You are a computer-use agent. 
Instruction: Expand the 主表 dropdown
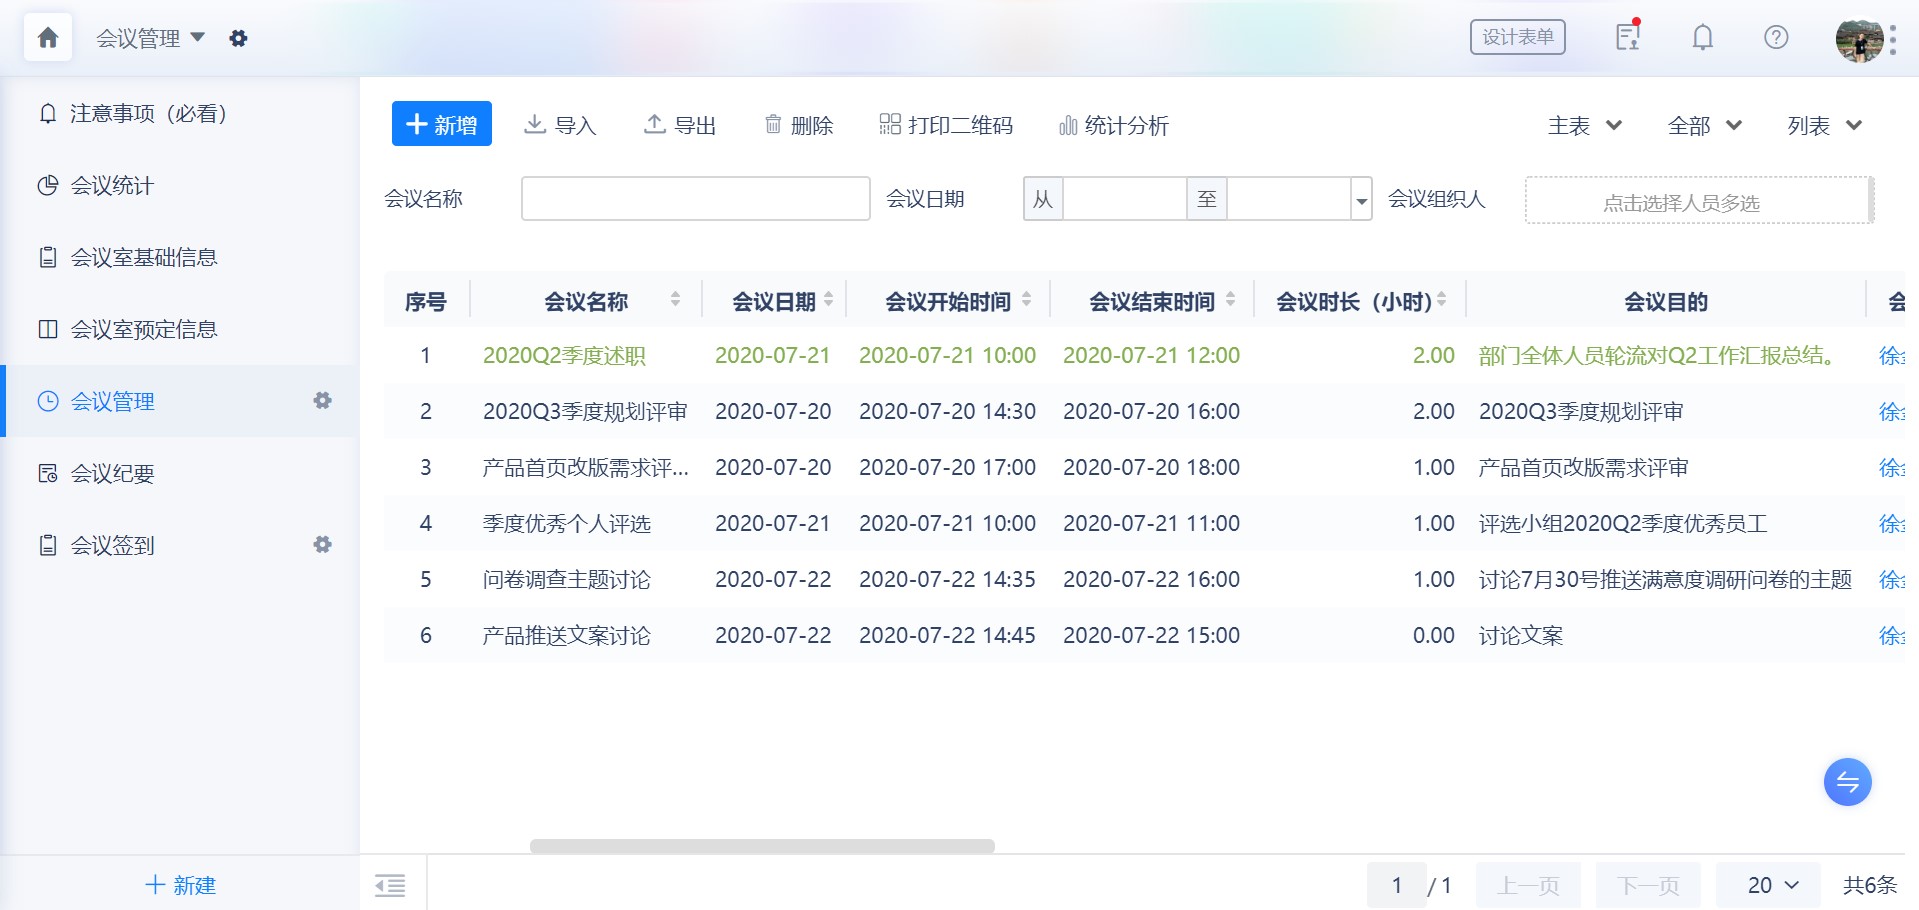pos(1585,126)
